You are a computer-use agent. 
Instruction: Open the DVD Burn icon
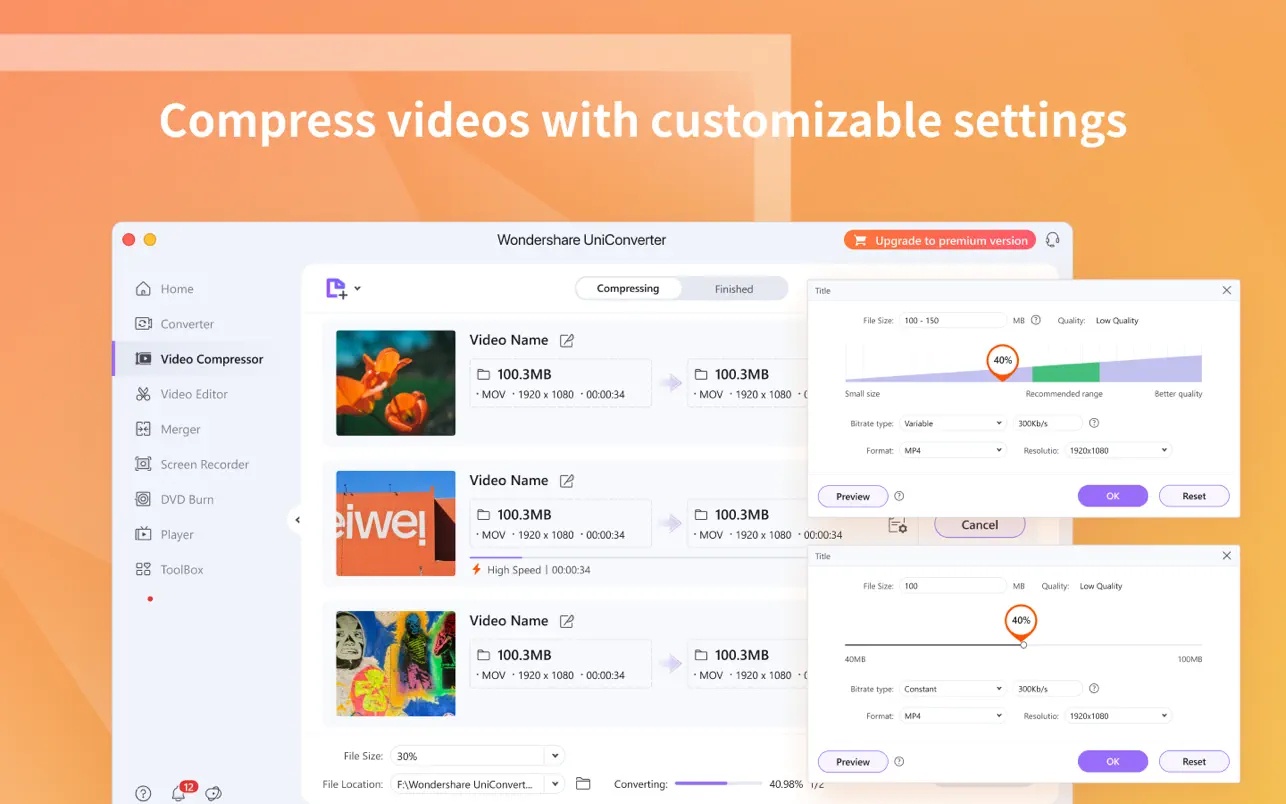click(143, 499)
